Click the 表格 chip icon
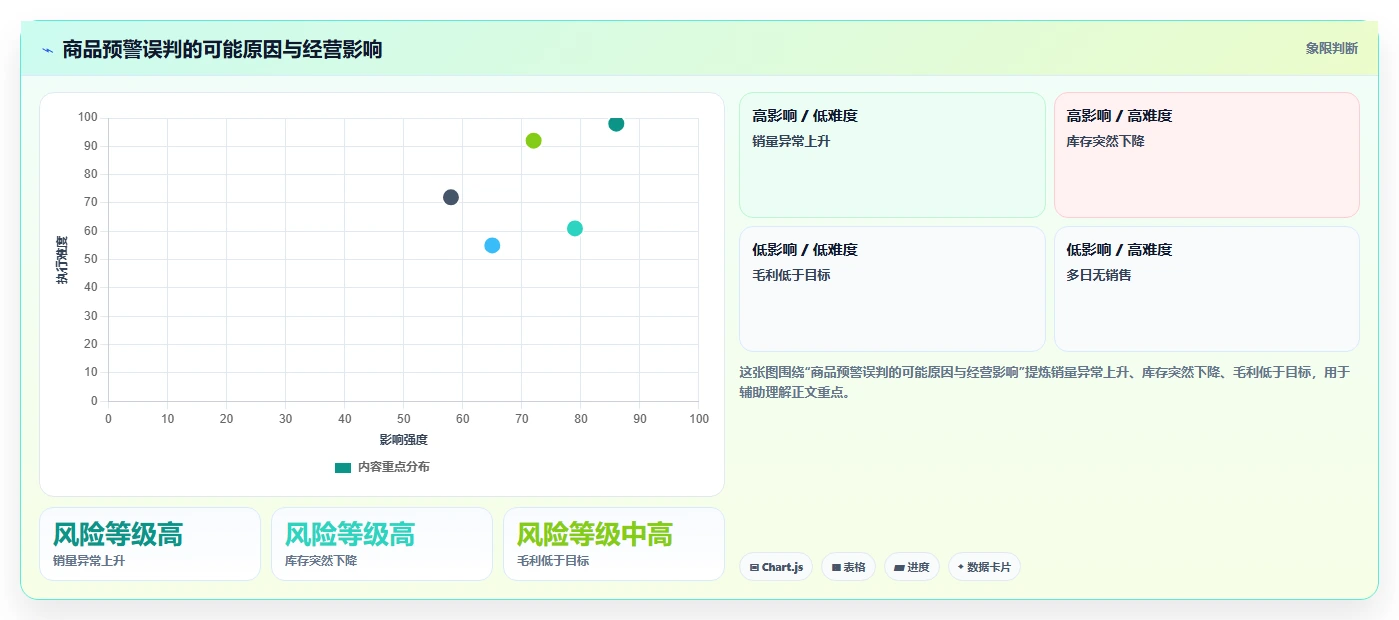The image size is (1399, 620). [836, 567]
